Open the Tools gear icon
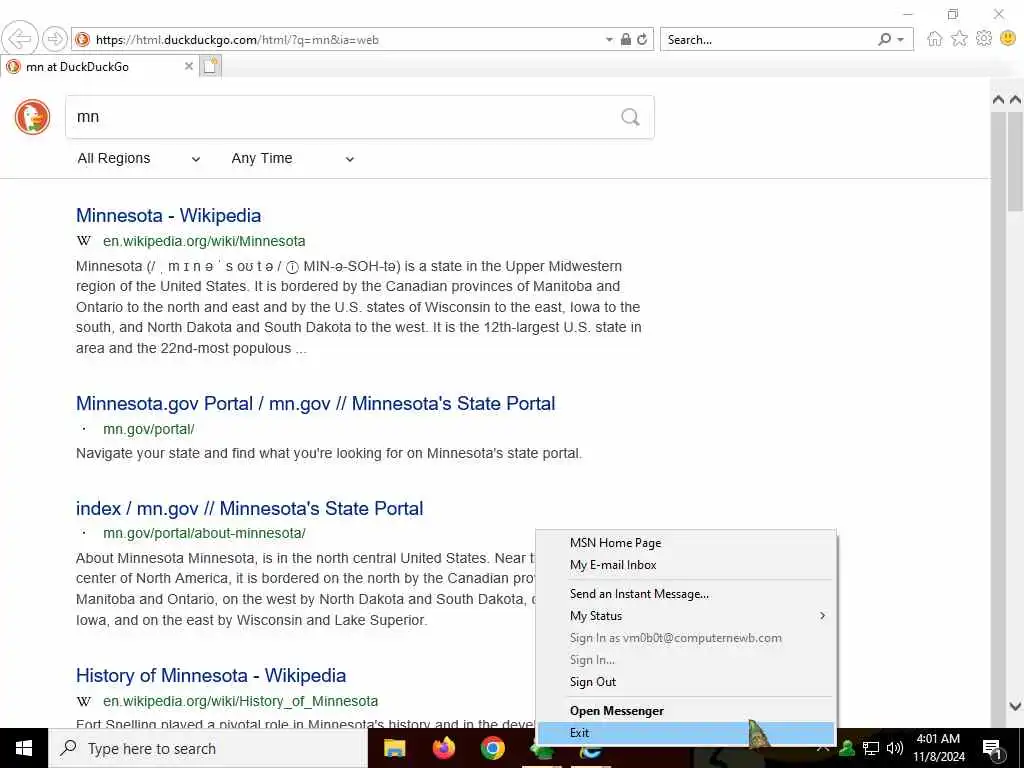The width and height of the screenshot is (1024, 768). 984,39
